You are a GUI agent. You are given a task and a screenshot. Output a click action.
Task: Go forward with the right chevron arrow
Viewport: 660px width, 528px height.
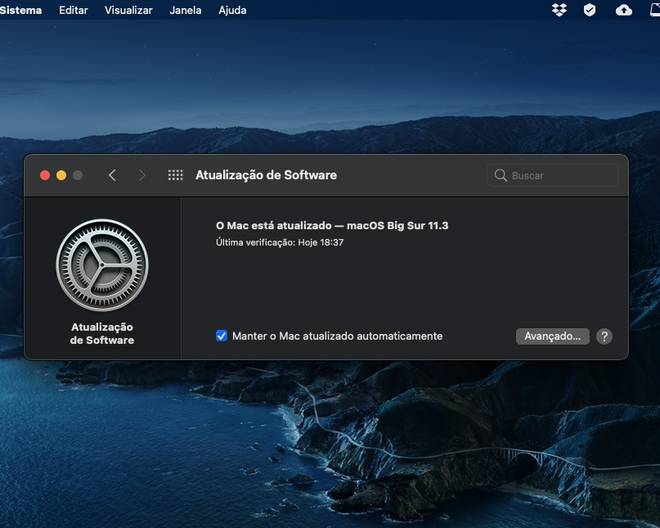coord(142,175)
